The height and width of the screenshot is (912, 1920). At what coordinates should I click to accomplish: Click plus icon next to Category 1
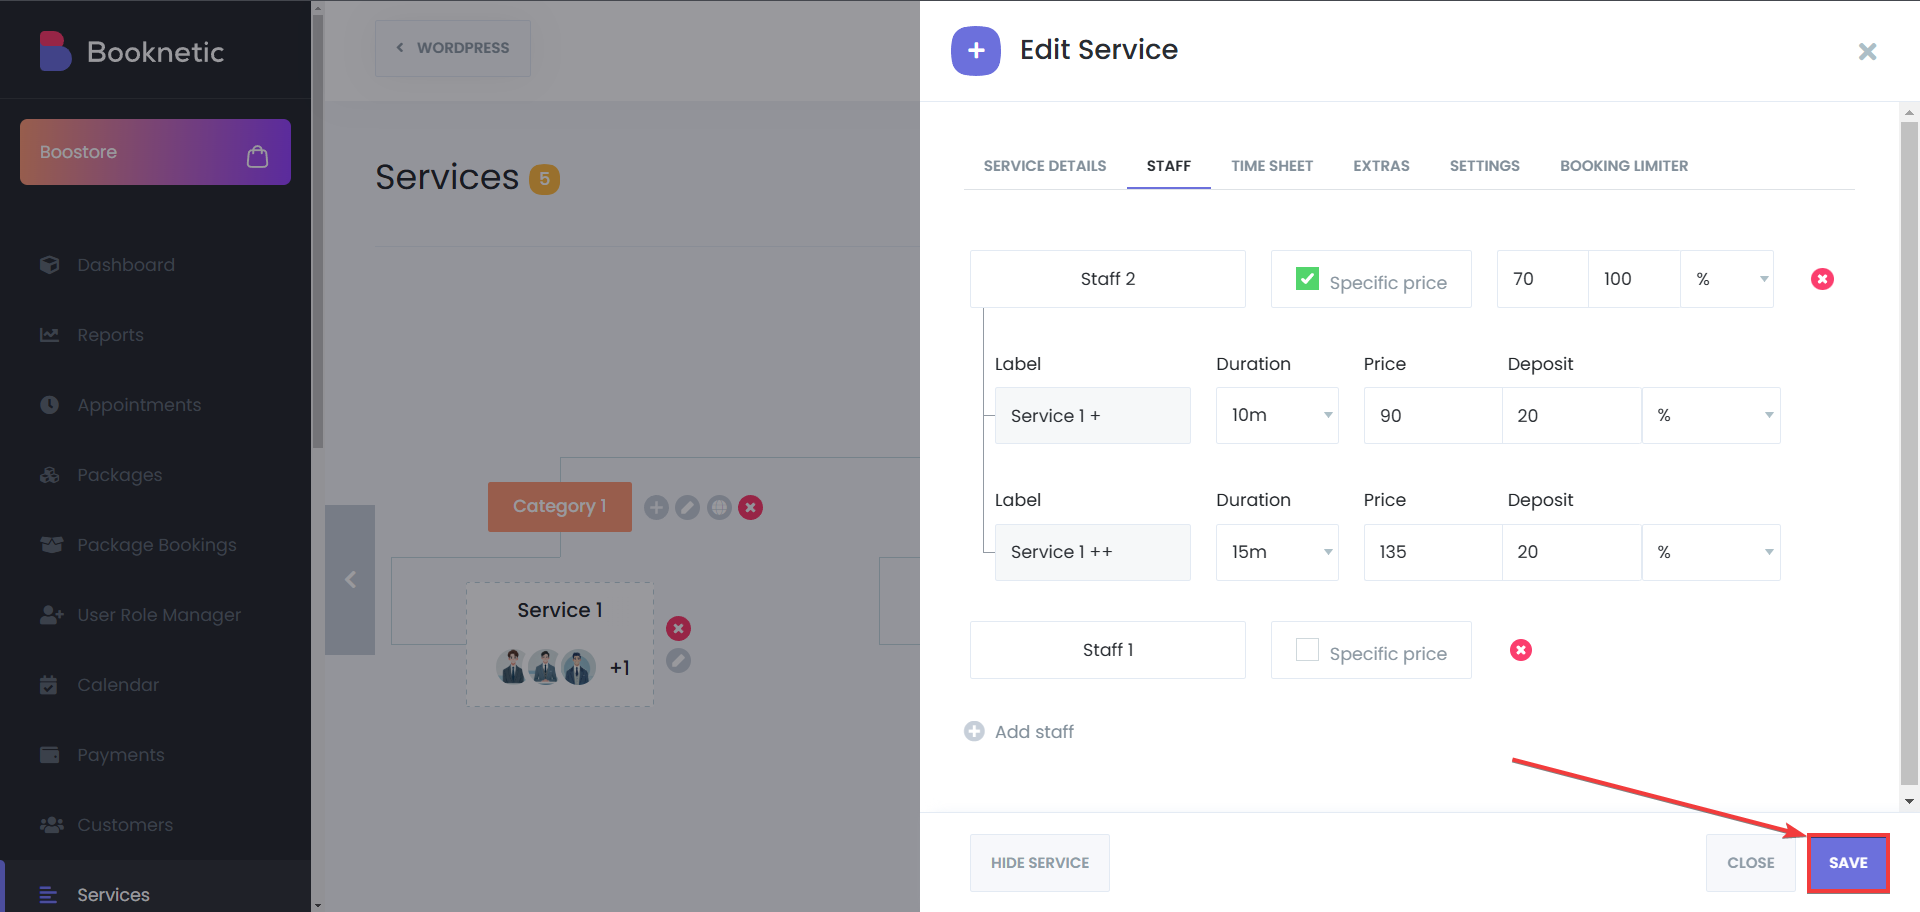pos(656,508)
